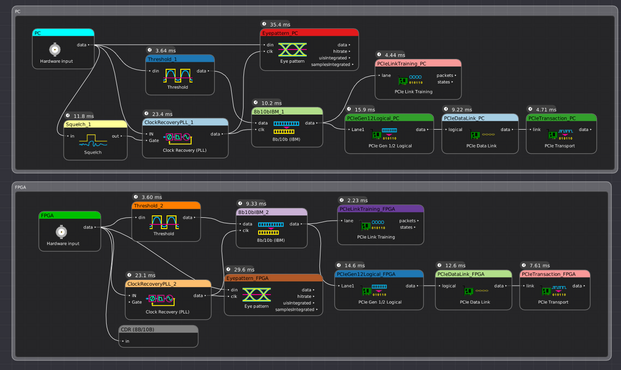Select the gray CDR (8B/10B) node title

pyautogui.click(x=158, y=330)
